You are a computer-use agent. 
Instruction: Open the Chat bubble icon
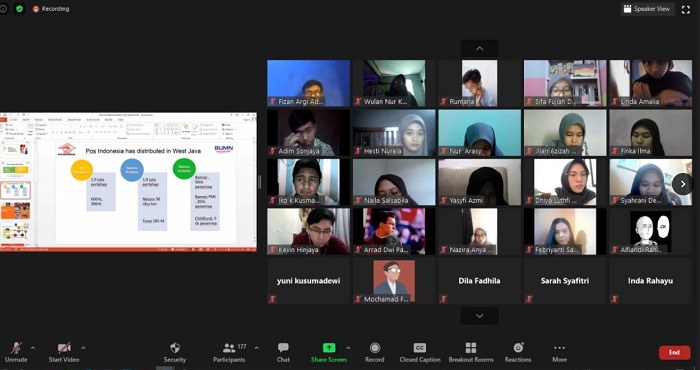click(283, 348)
